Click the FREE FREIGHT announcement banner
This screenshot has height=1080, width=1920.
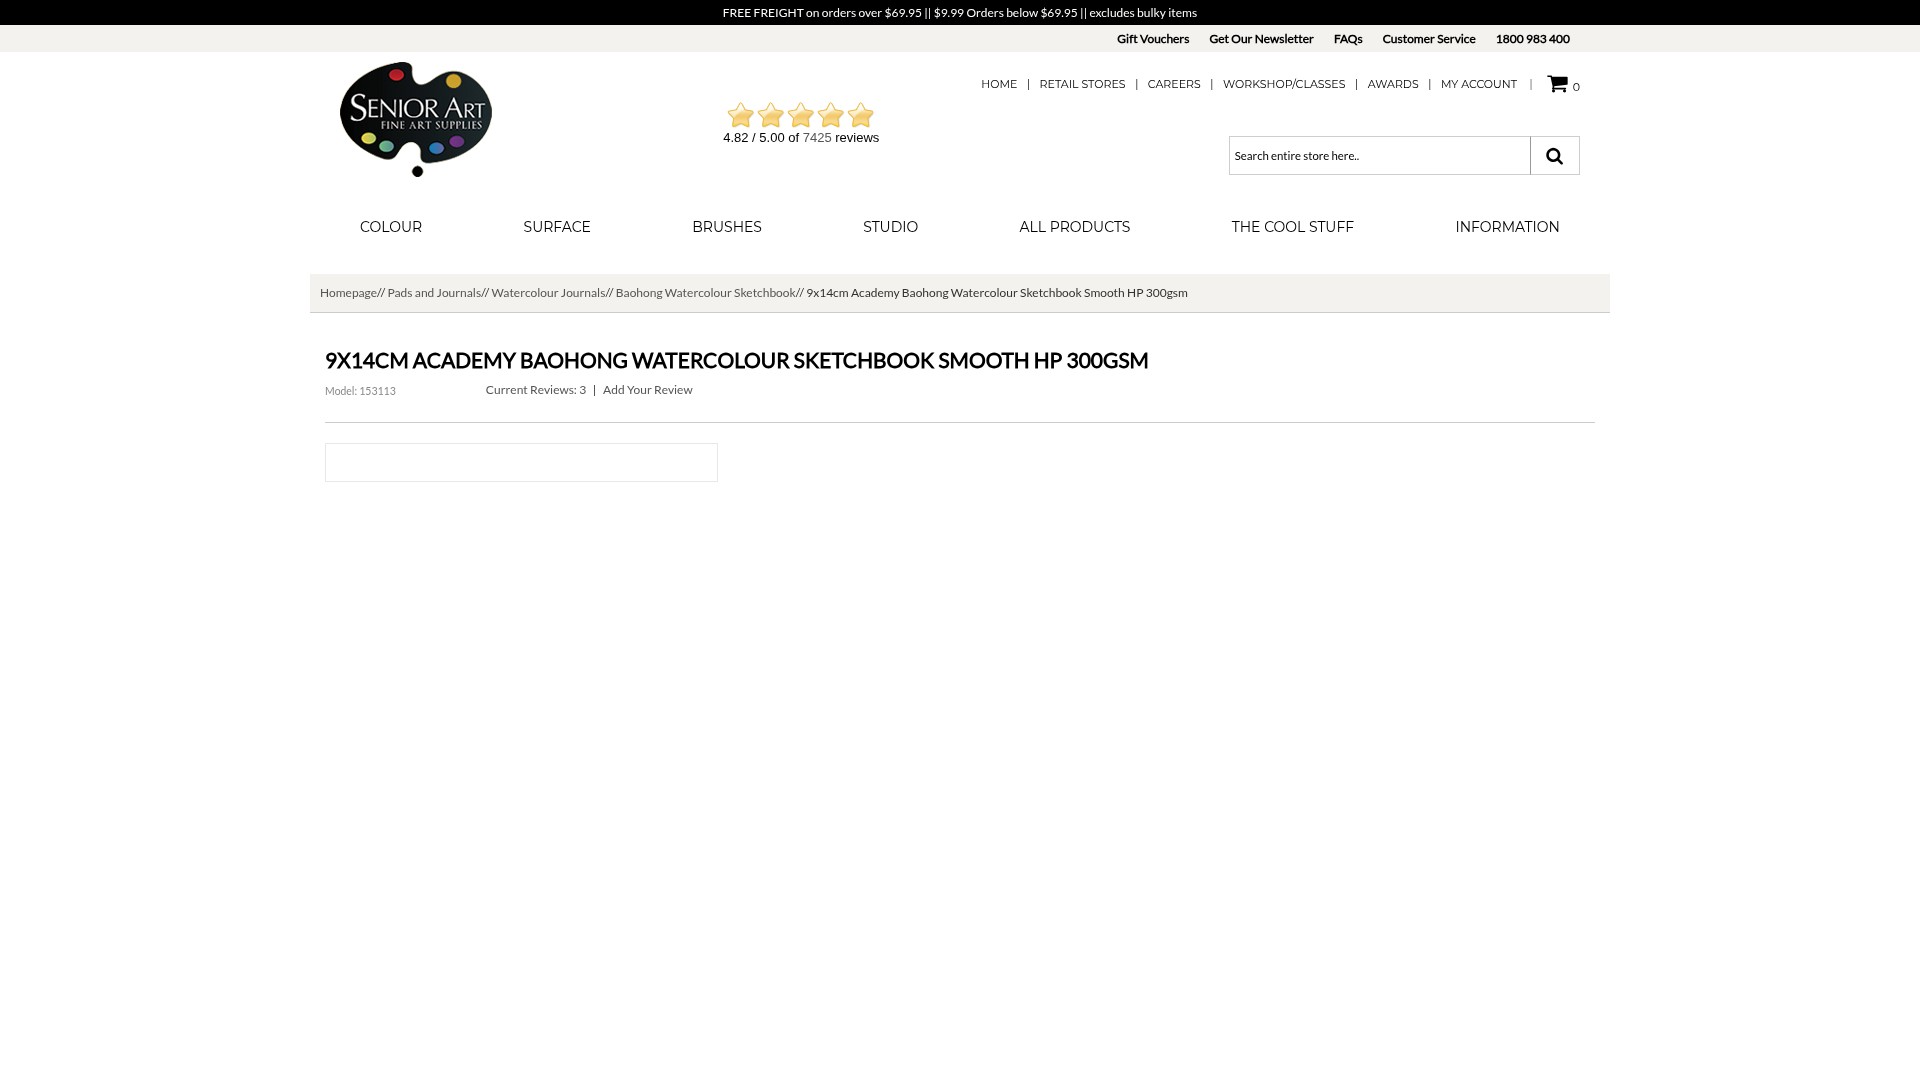click(960, 13)
